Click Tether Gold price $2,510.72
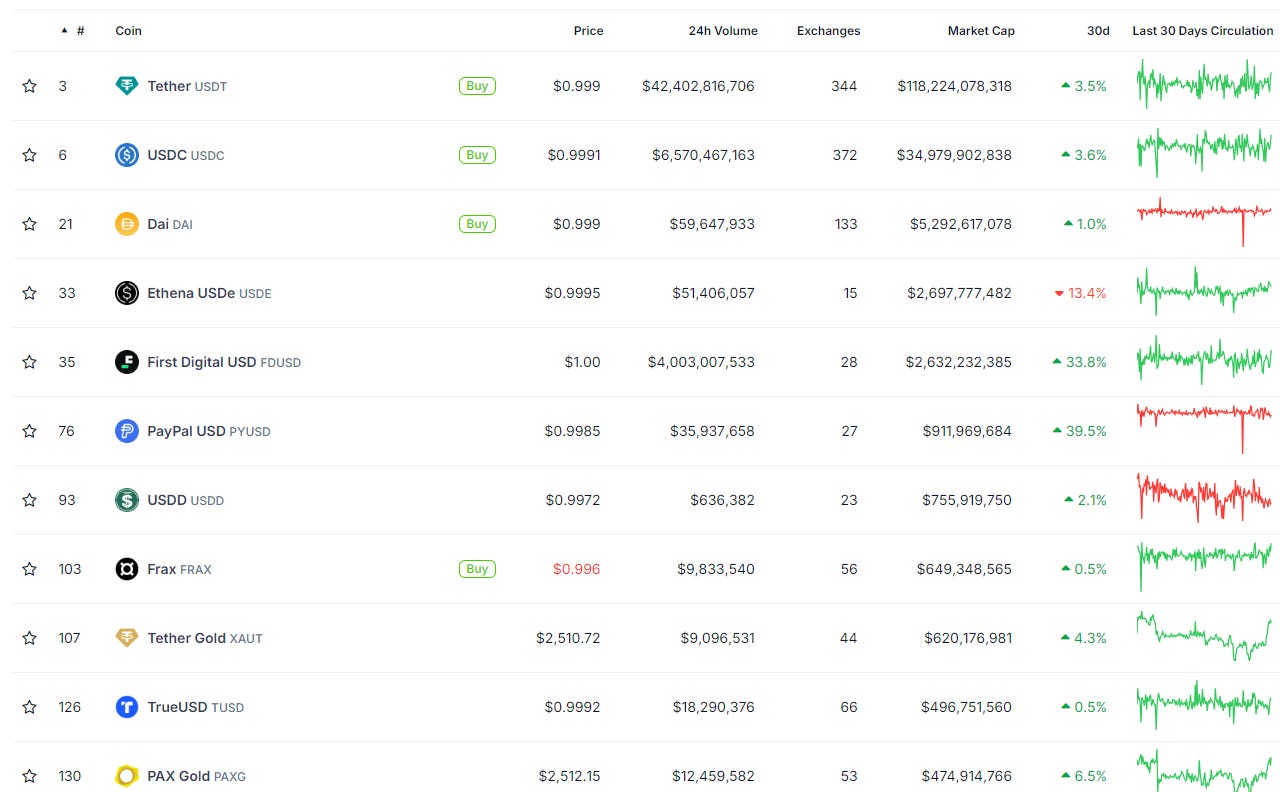Image resolution: width=1280 pixels, height=792 pixels. click(x=568, y=638)
